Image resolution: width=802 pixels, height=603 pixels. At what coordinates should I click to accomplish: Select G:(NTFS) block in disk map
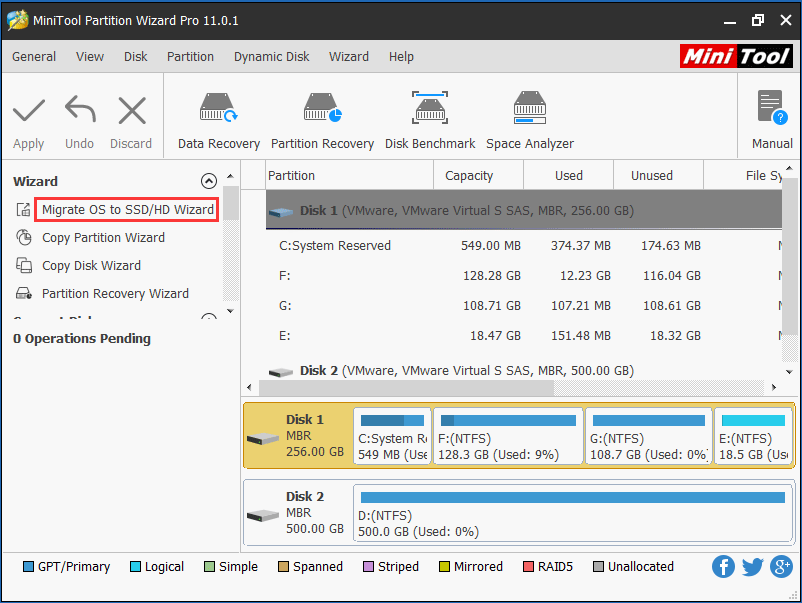(x=649, y=436)
